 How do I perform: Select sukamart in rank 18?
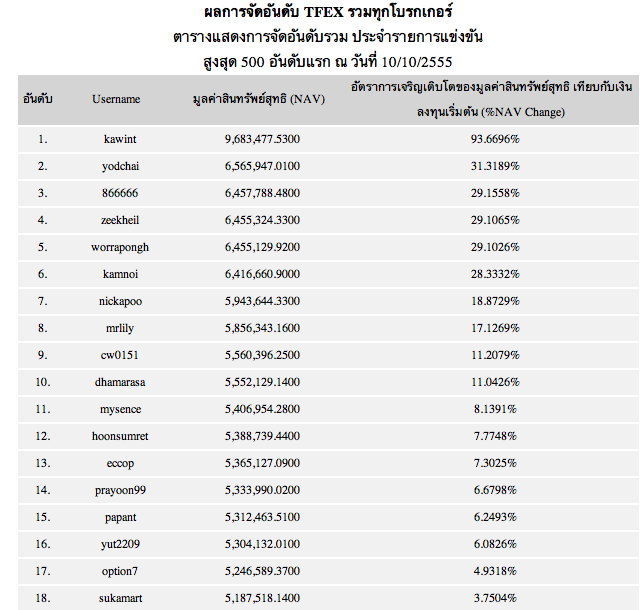(x=120, y=598)
